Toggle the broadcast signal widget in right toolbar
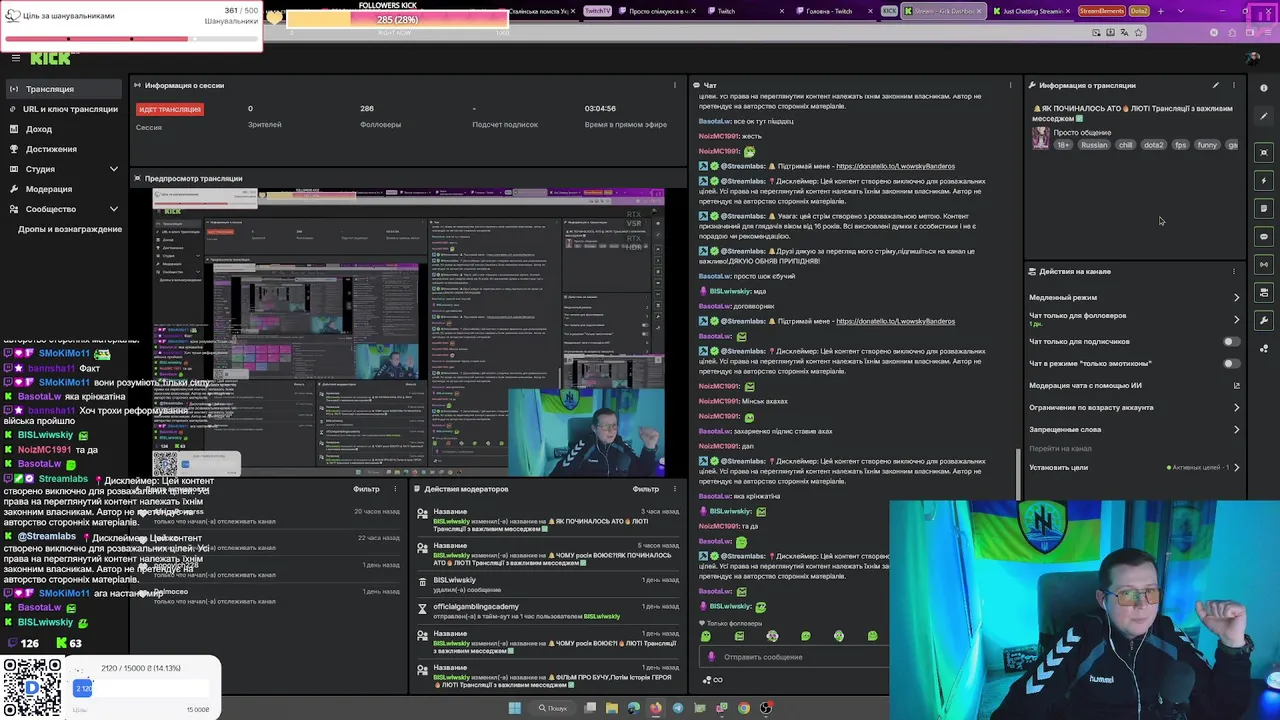 [x=1264, y=265]
